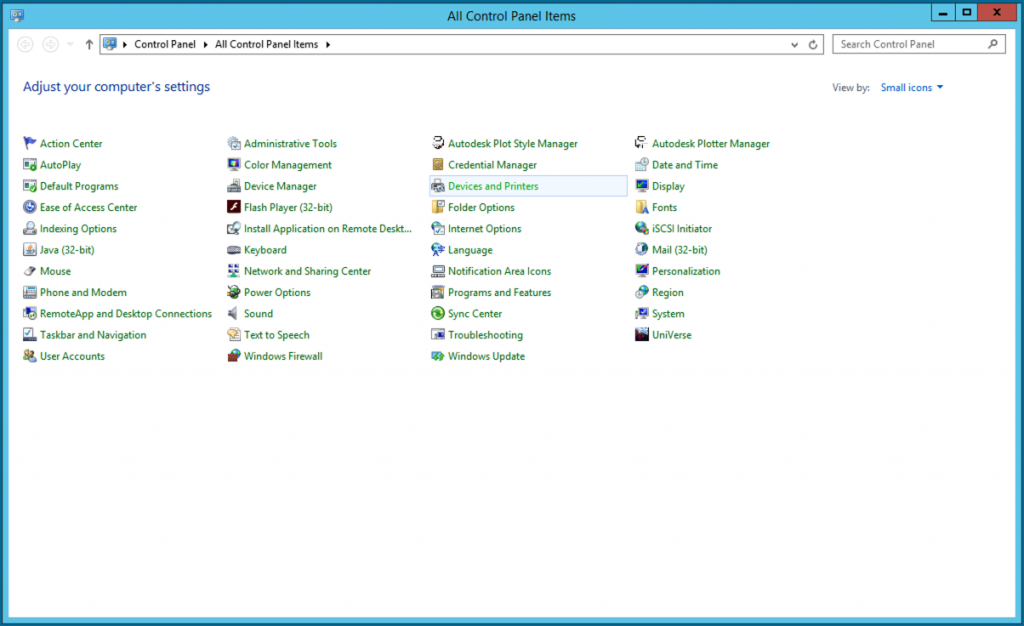Click the iSCSI Initiator icon
Screen dimensions: 1024x626
pos(642,229)
